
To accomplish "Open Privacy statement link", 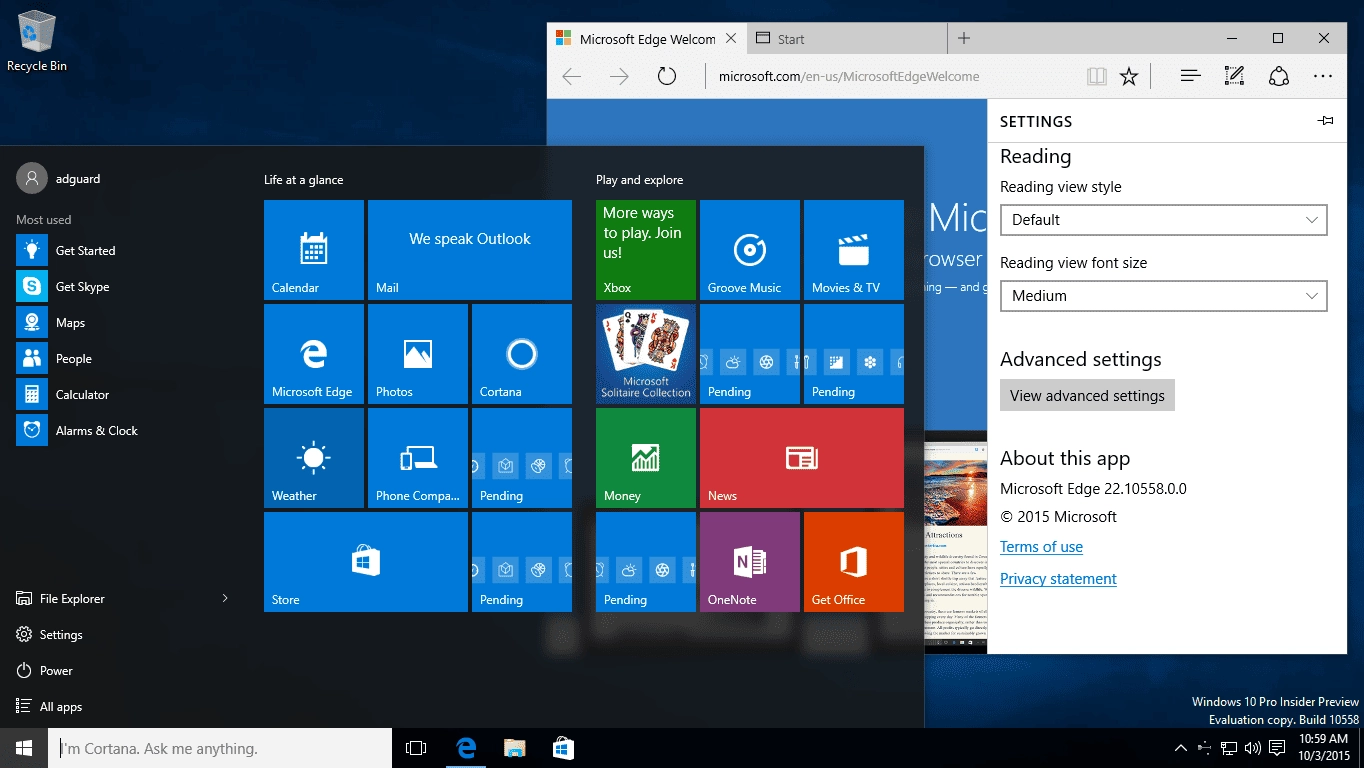I will [x=1058, y=579].
